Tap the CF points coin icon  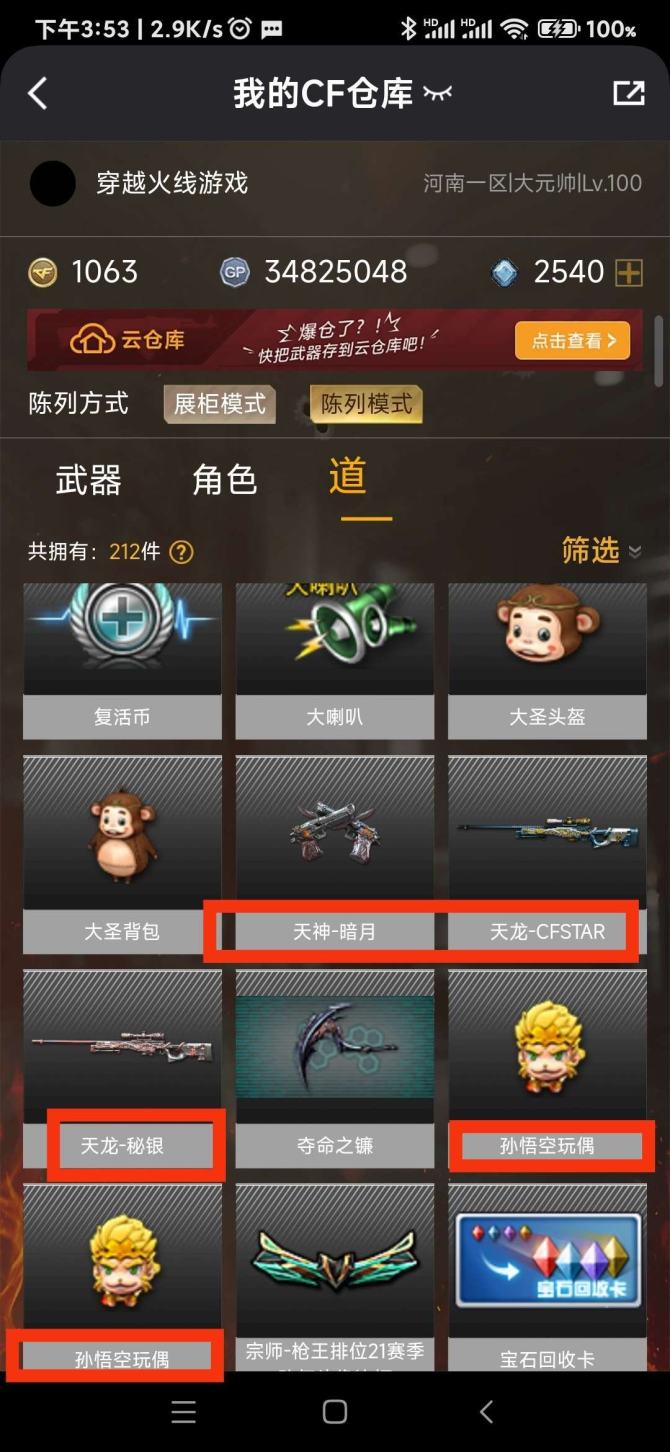click(x=43, y=272)
